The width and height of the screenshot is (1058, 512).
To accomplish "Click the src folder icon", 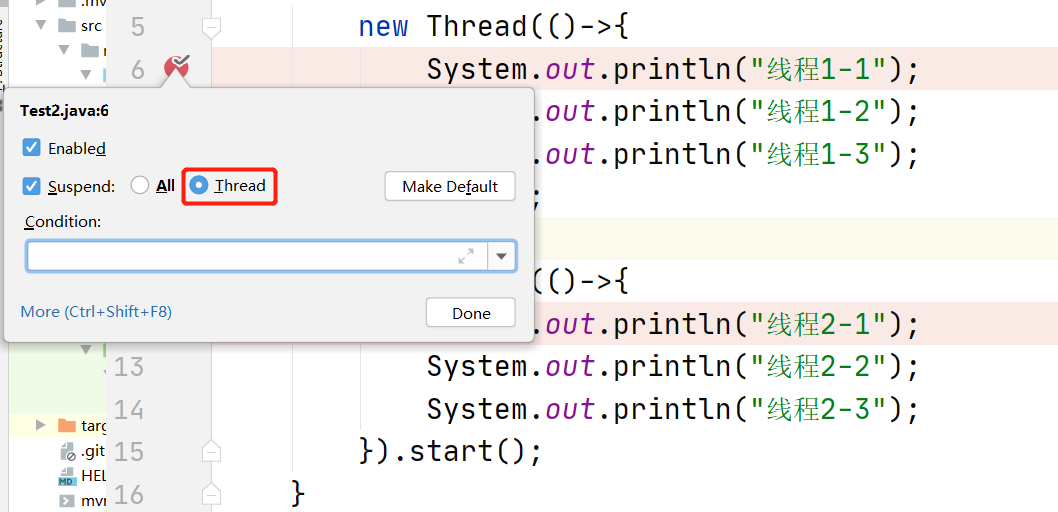I will [x=67, y=25].
